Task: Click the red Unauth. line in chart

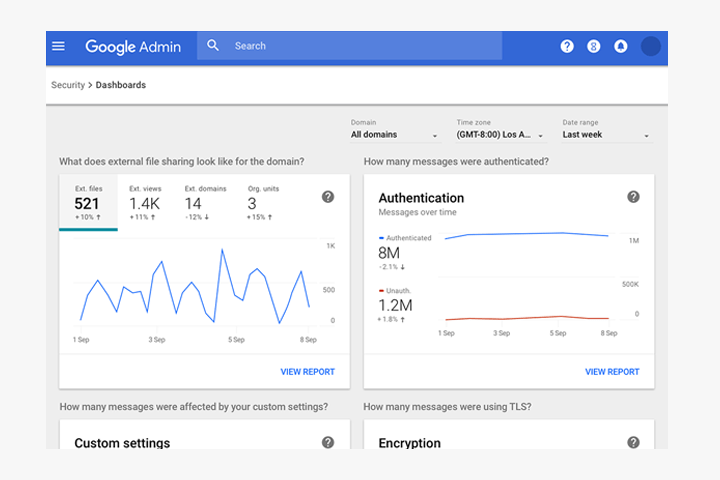Action: tap(527, 318)
